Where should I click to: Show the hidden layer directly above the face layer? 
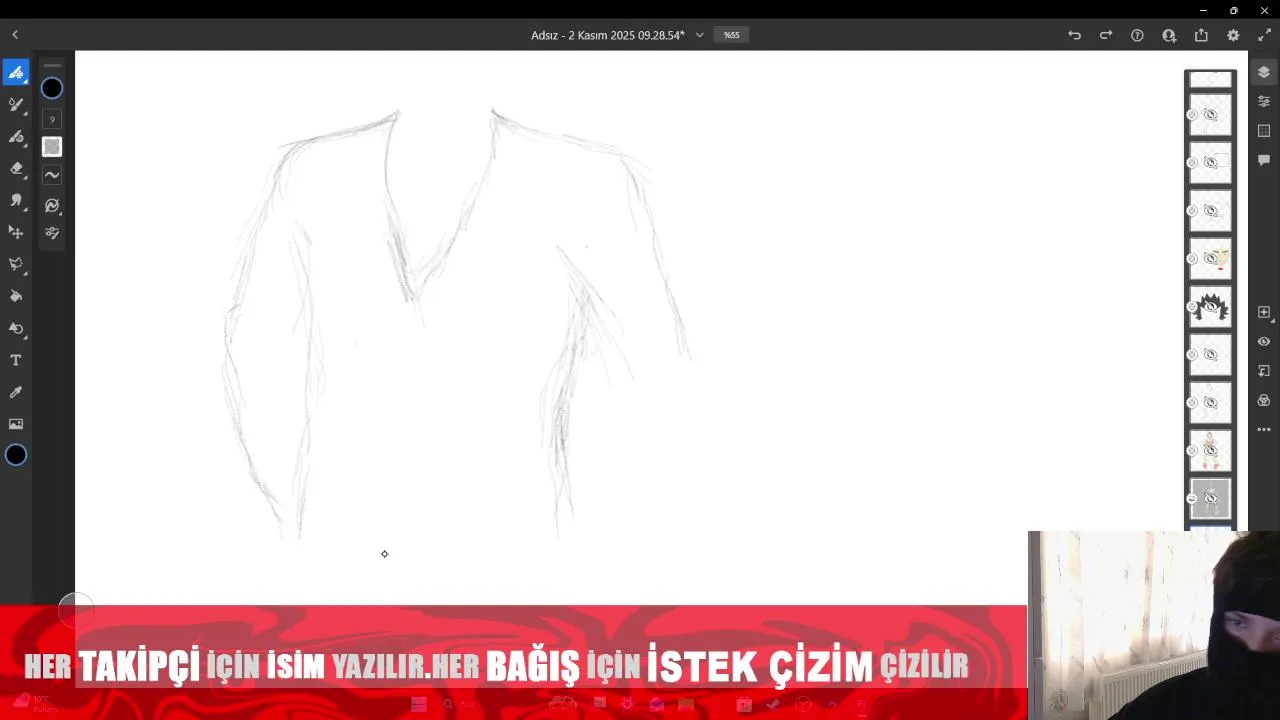1211,211
